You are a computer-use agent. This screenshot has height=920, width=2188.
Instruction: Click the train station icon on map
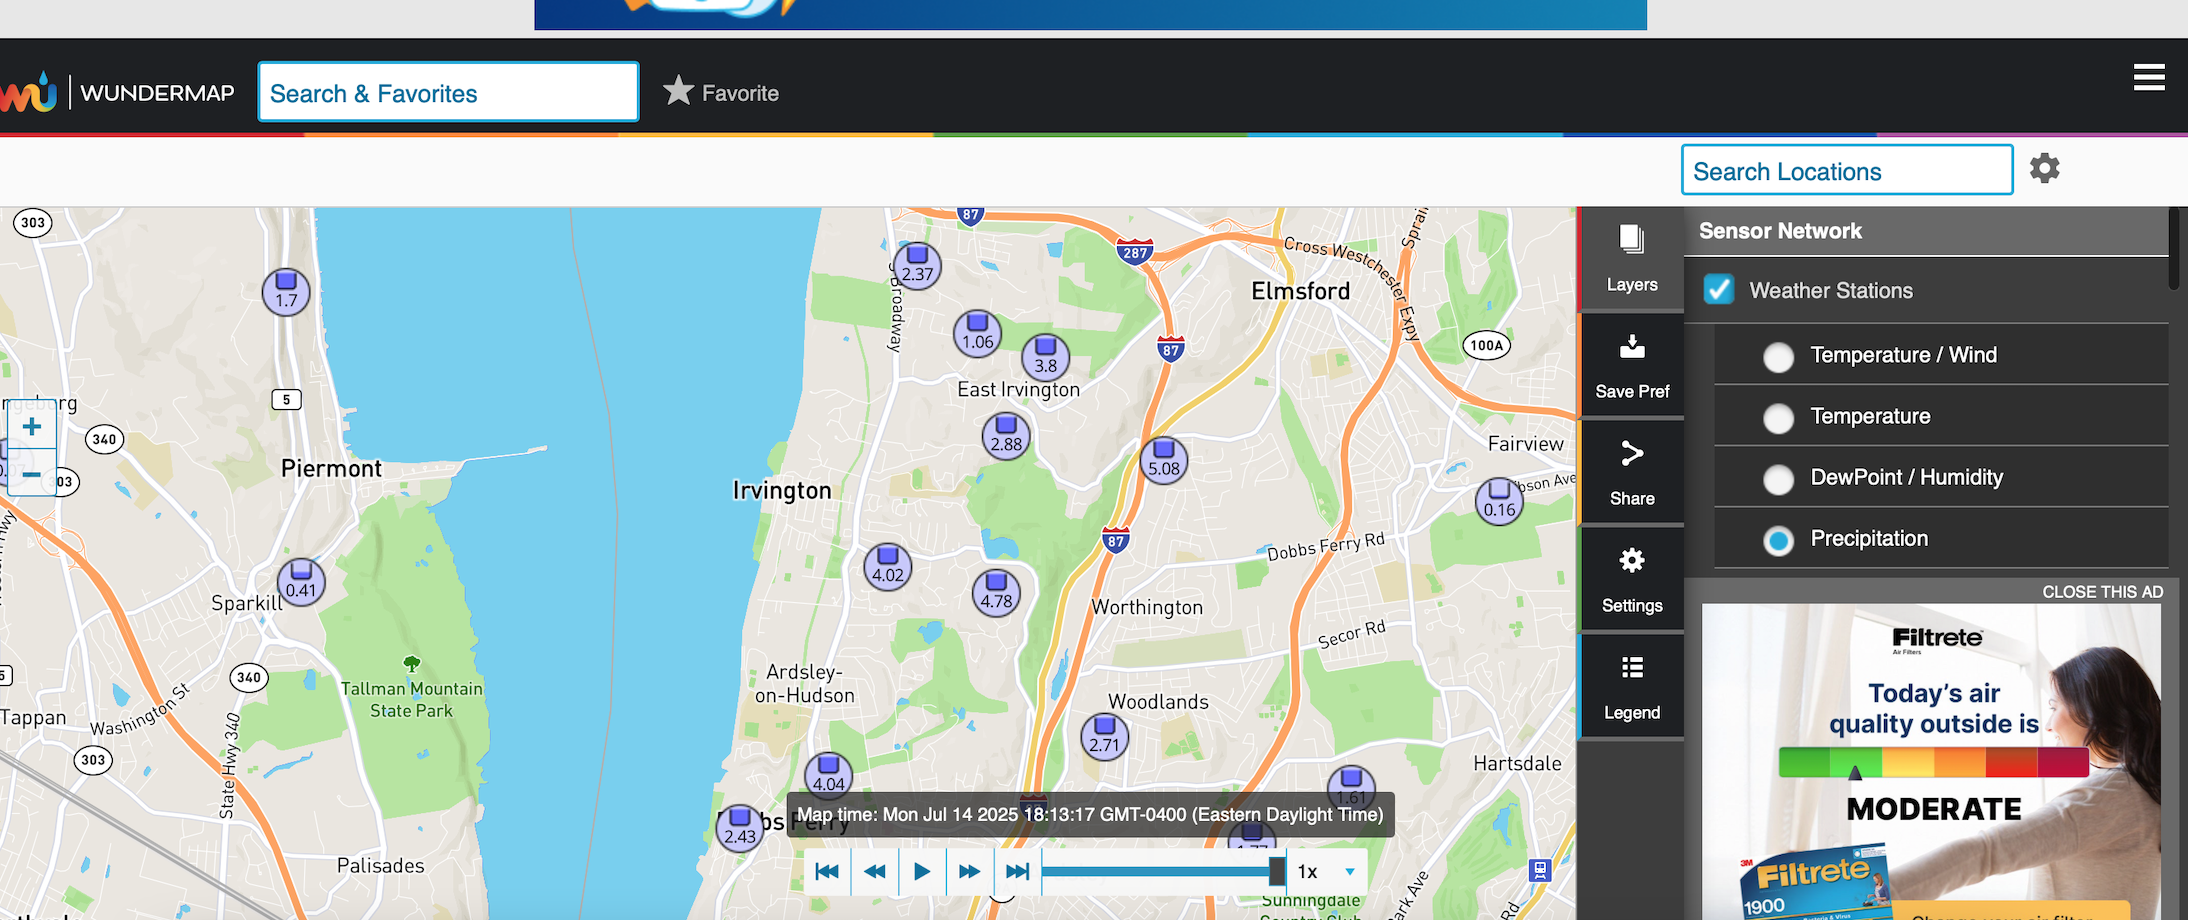pyautogui.click(x=1540, y=869)
